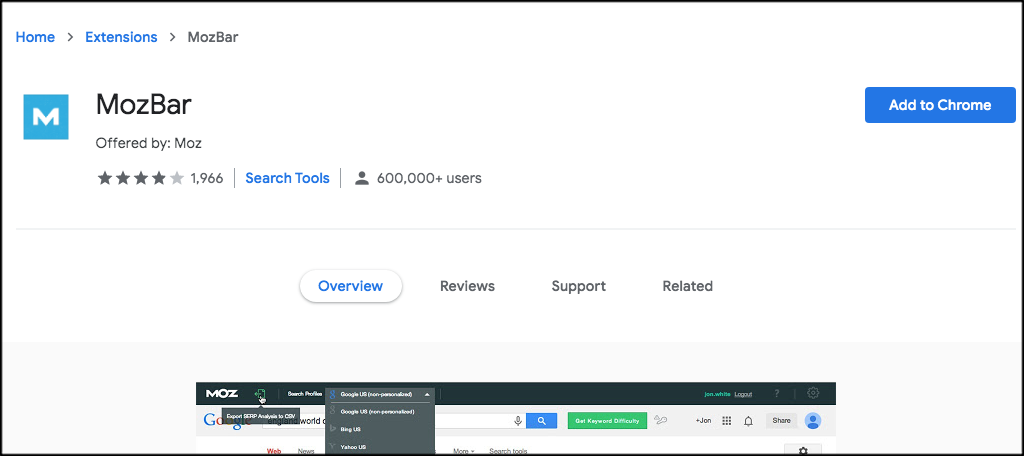Click the Get Keyword Difficulty button
This screenshot has height=456, width=1024.
[607, 421]
